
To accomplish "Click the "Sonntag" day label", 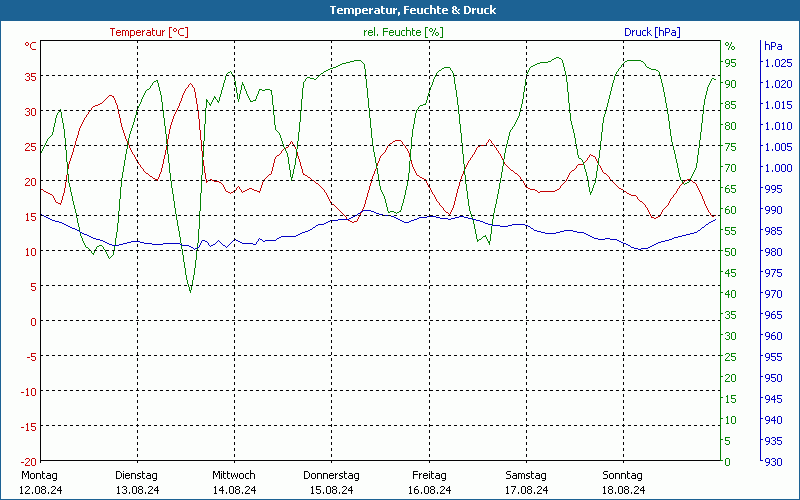I will coord(622,475).
